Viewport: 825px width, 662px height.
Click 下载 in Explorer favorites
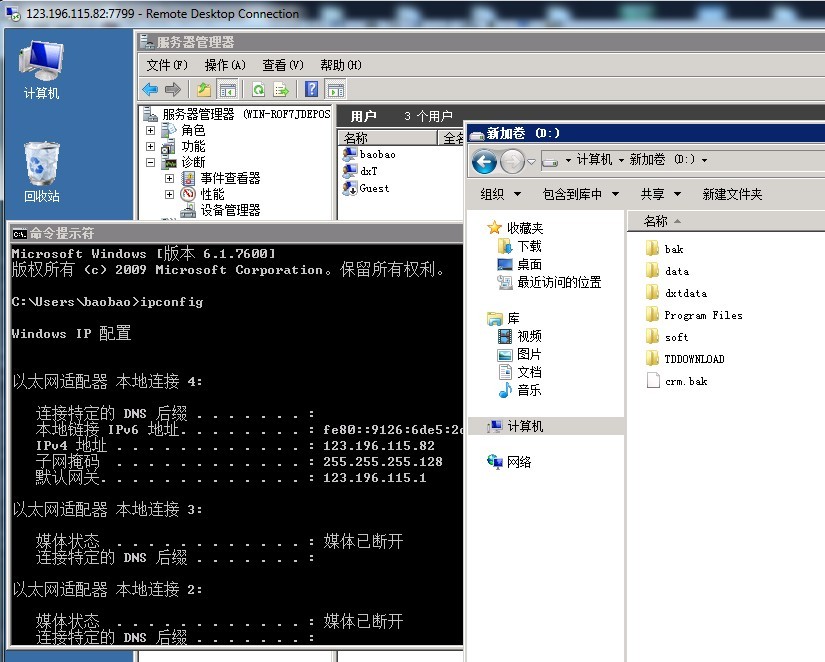[519, 246]
